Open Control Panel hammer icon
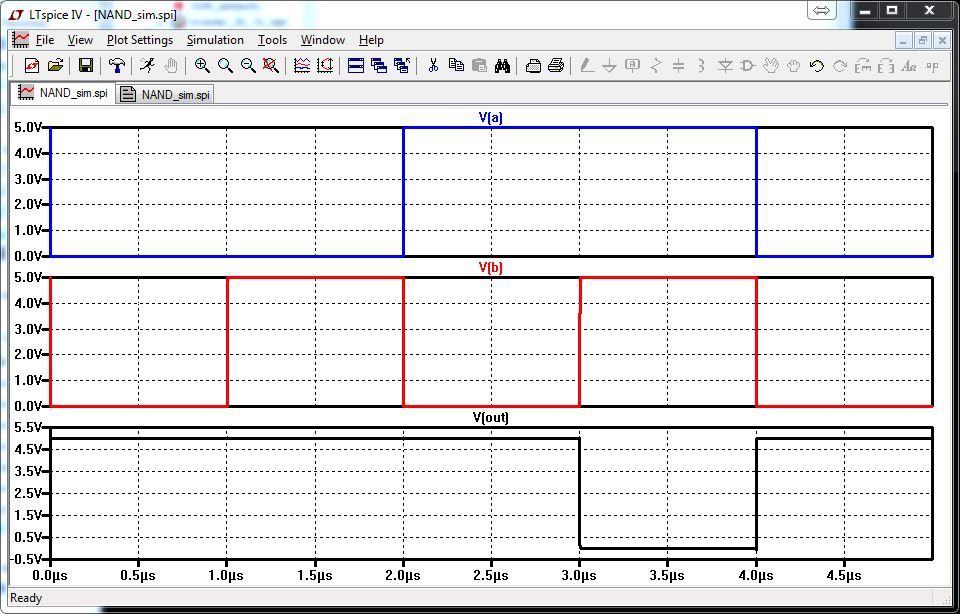Image resolution: width=960 pixels, height=614 pixels. (116, 66)
